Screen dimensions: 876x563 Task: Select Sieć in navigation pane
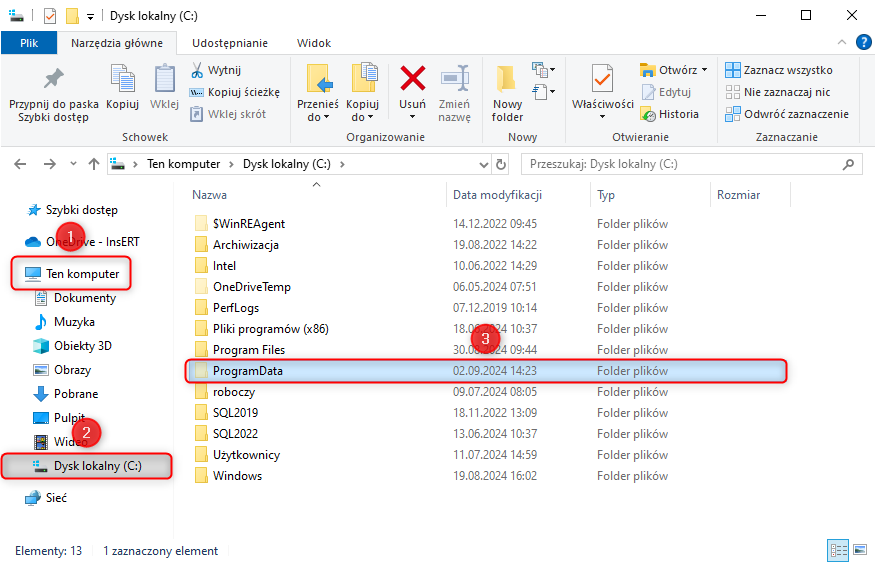coord(46,498)
